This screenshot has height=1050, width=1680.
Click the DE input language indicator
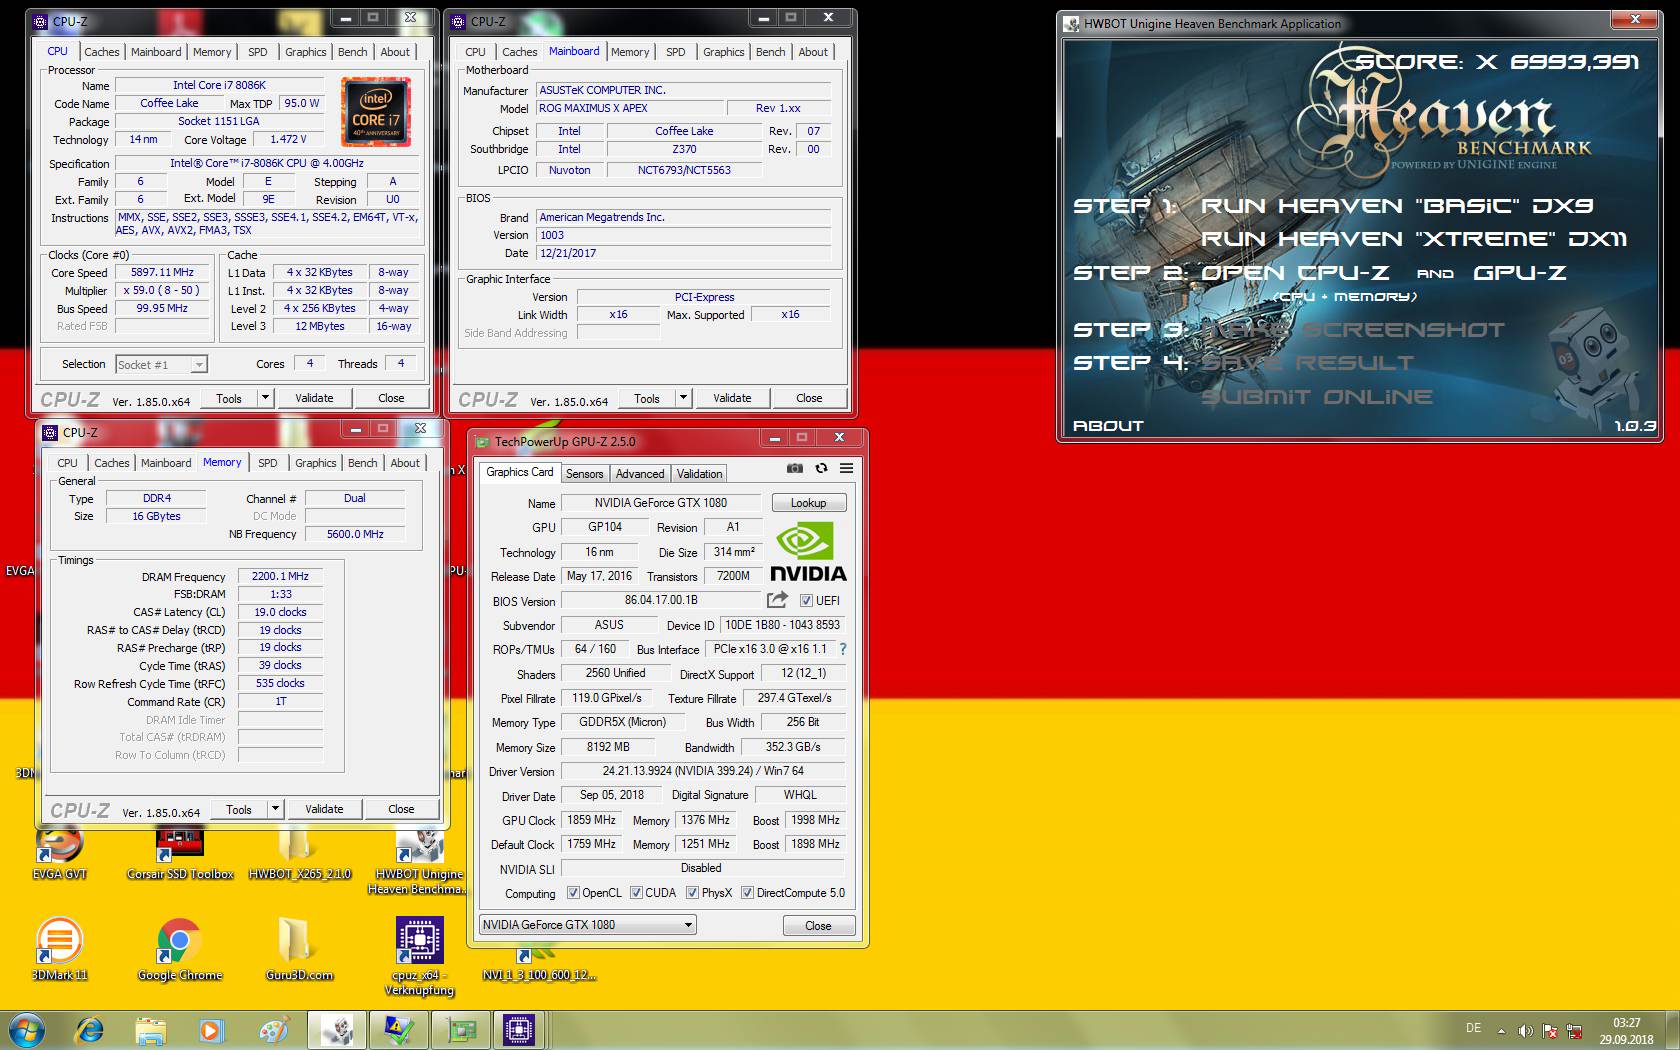[1473, 1028]
